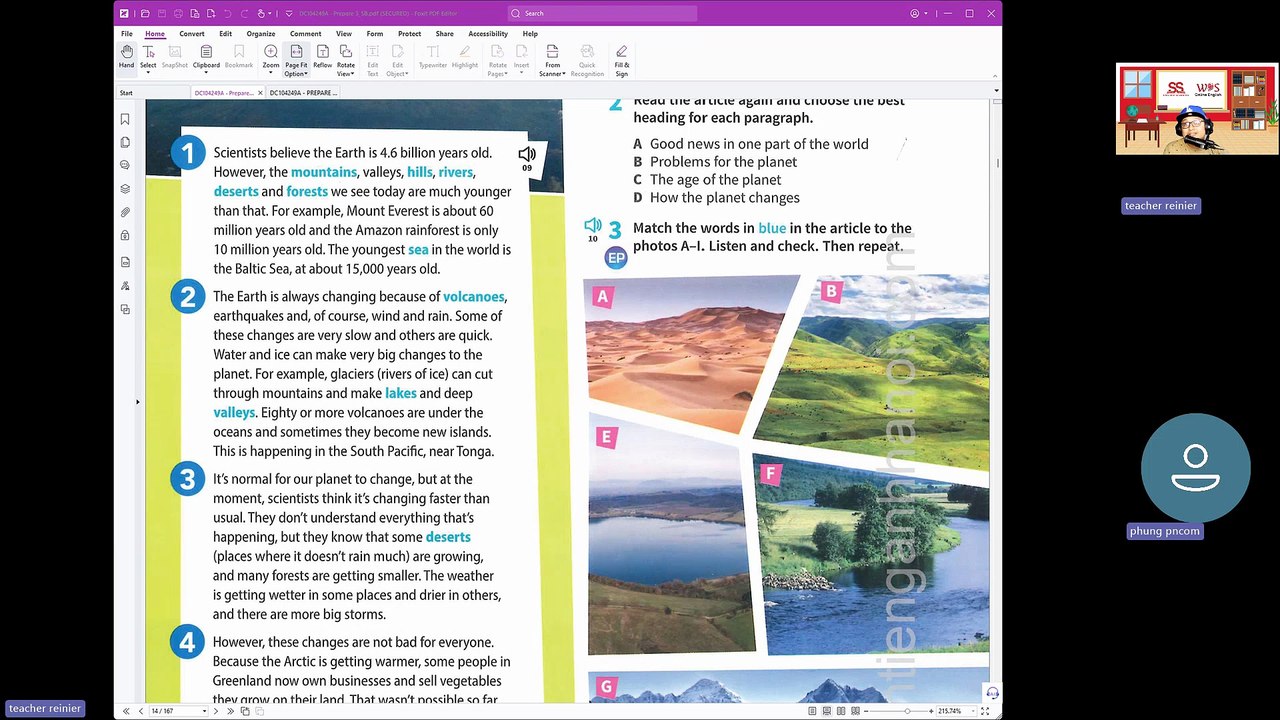Click Rotate View button
This screenshot has width=1280, height=720.
[x=346, y=60]
